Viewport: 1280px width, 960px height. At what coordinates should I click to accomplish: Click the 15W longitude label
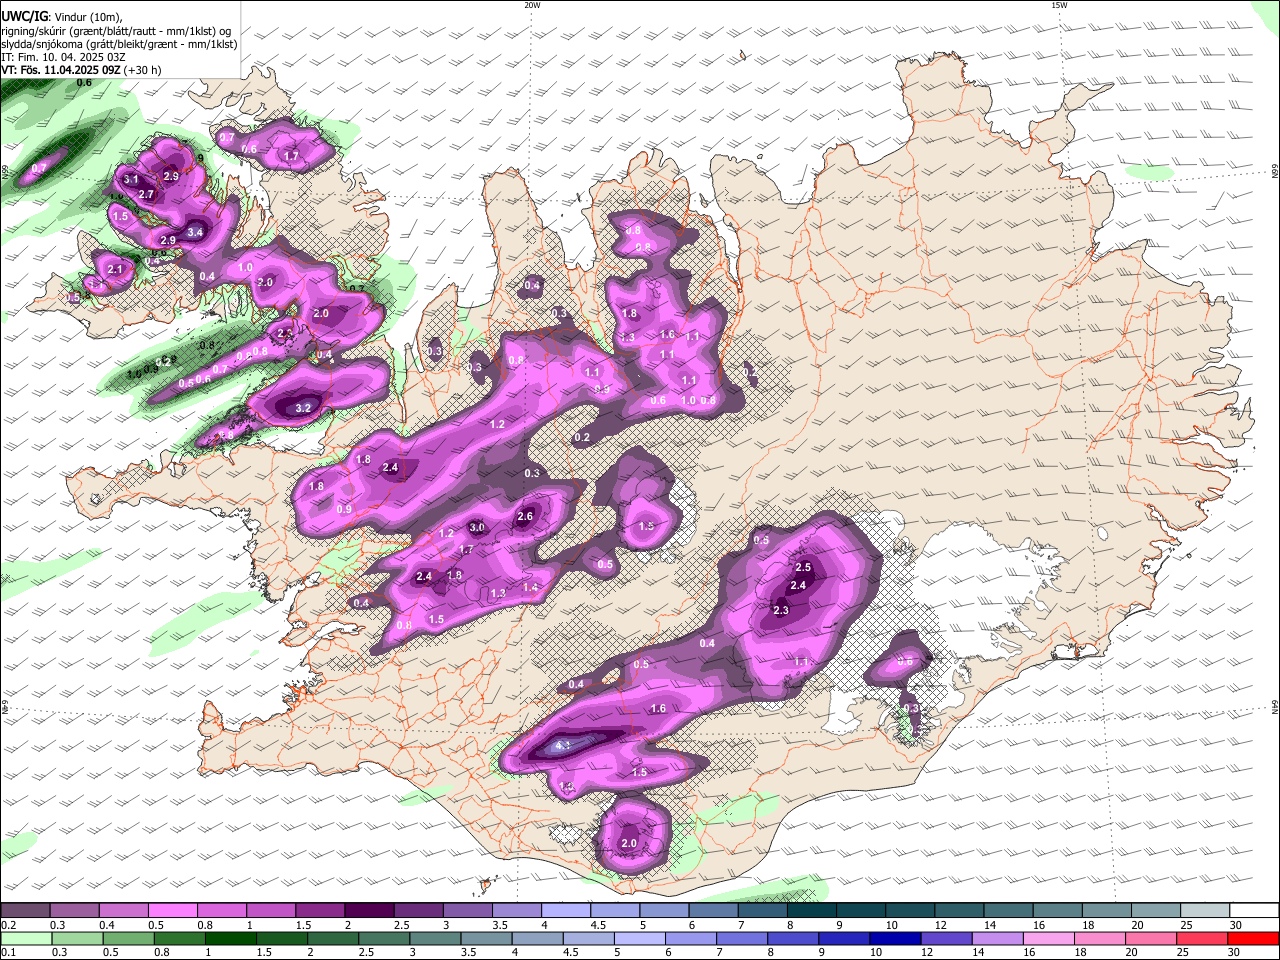point(1059,5)
